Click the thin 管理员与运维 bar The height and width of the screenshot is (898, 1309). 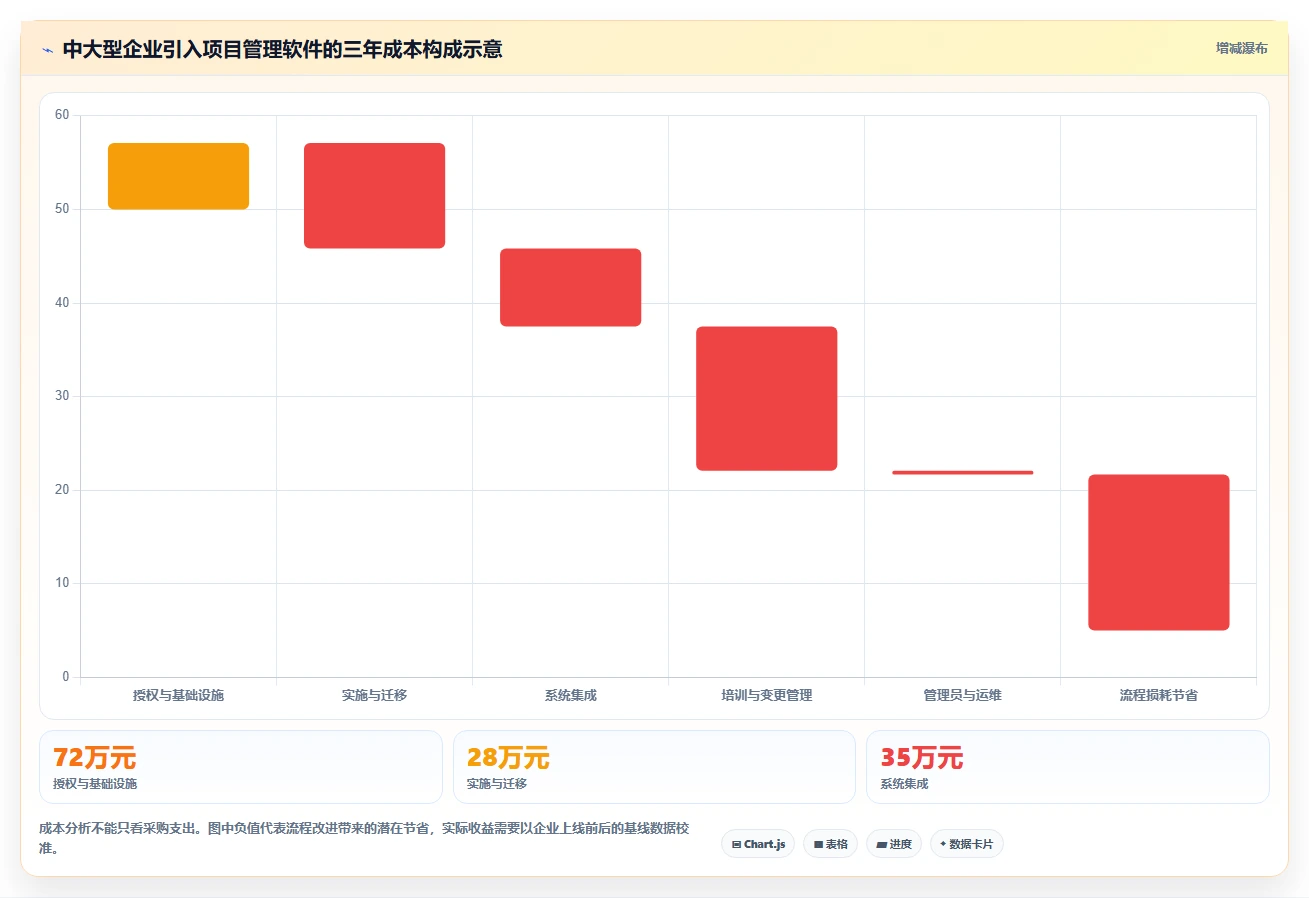click(x=962, y=472)
